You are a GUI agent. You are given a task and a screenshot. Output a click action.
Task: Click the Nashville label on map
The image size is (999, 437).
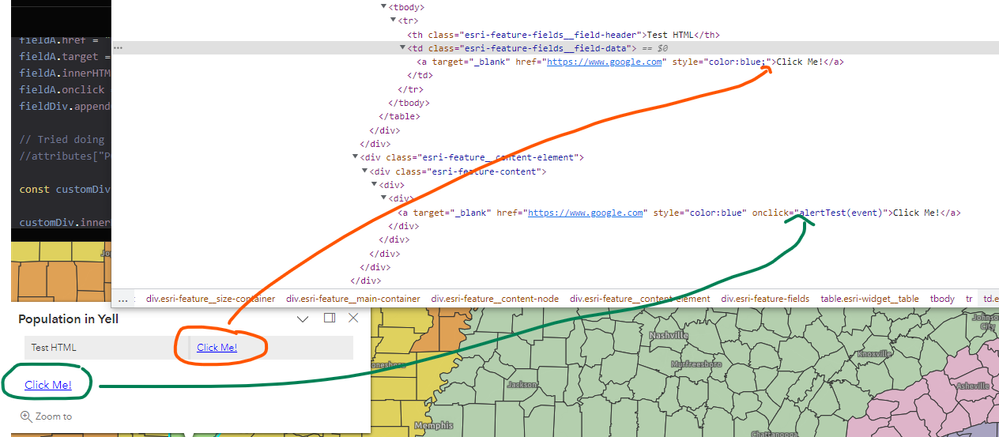click(668, 335)
